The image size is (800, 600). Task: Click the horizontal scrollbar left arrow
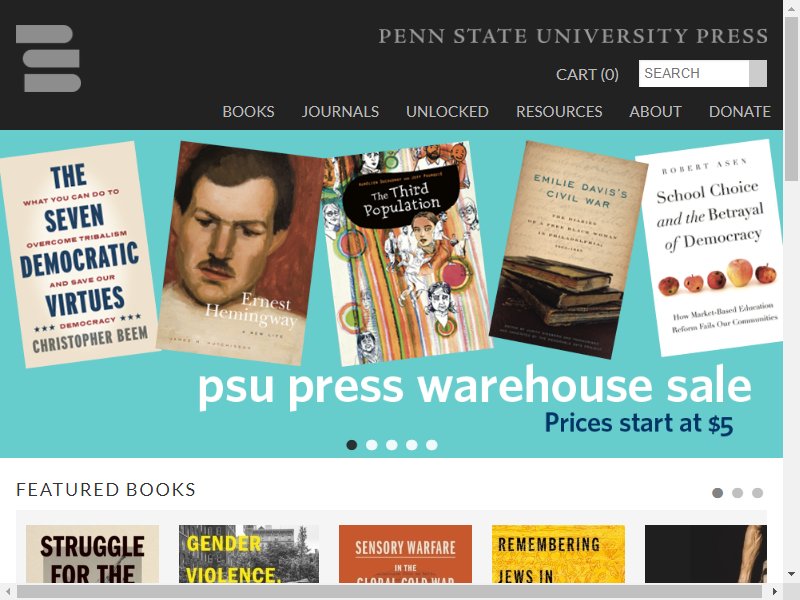[8, 591]
